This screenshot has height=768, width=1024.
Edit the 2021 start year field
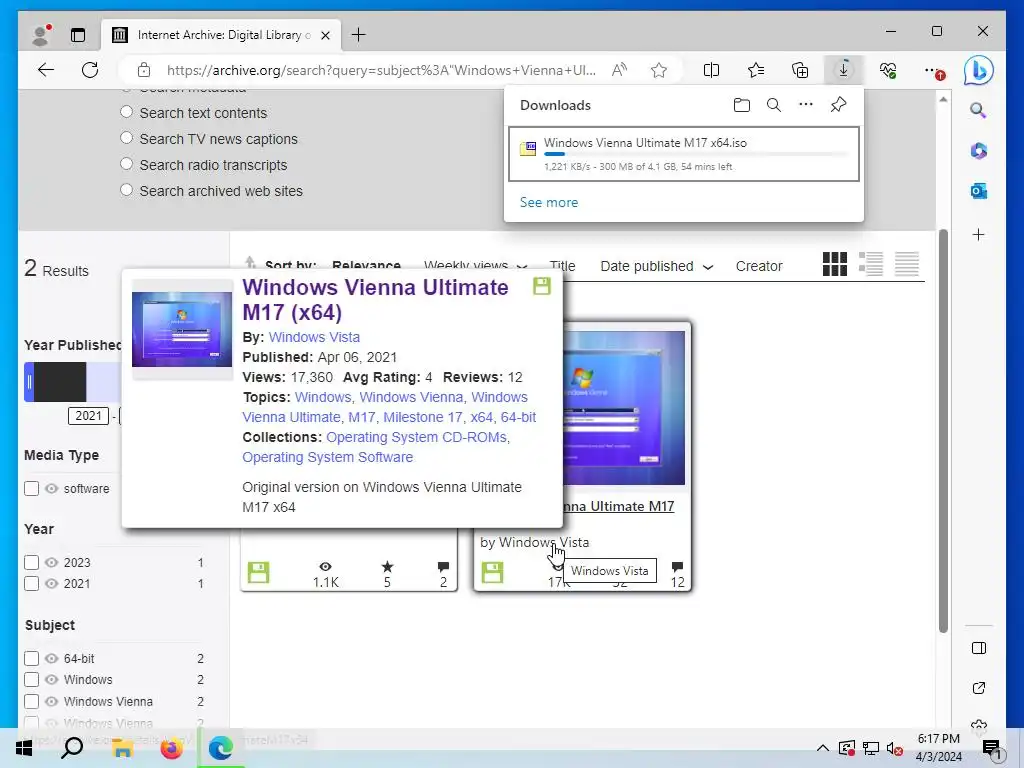tap(88, 416)
